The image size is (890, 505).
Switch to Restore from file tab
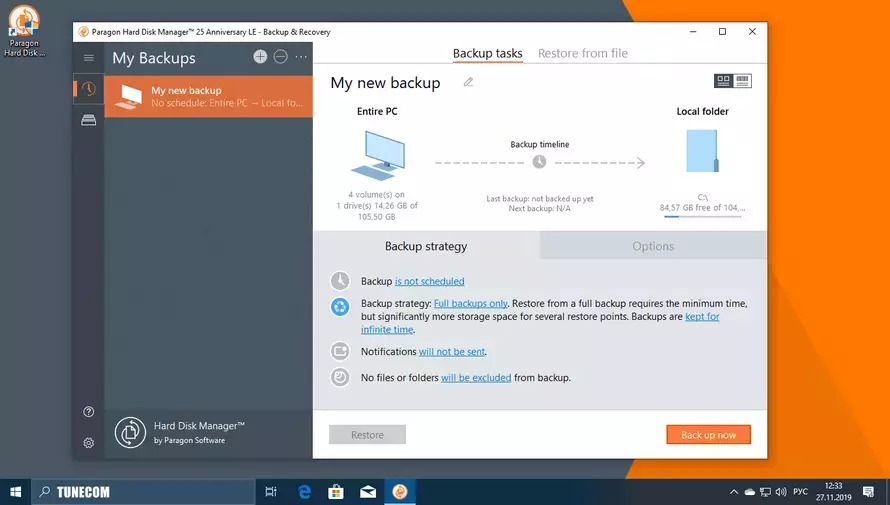coord(583,53)
